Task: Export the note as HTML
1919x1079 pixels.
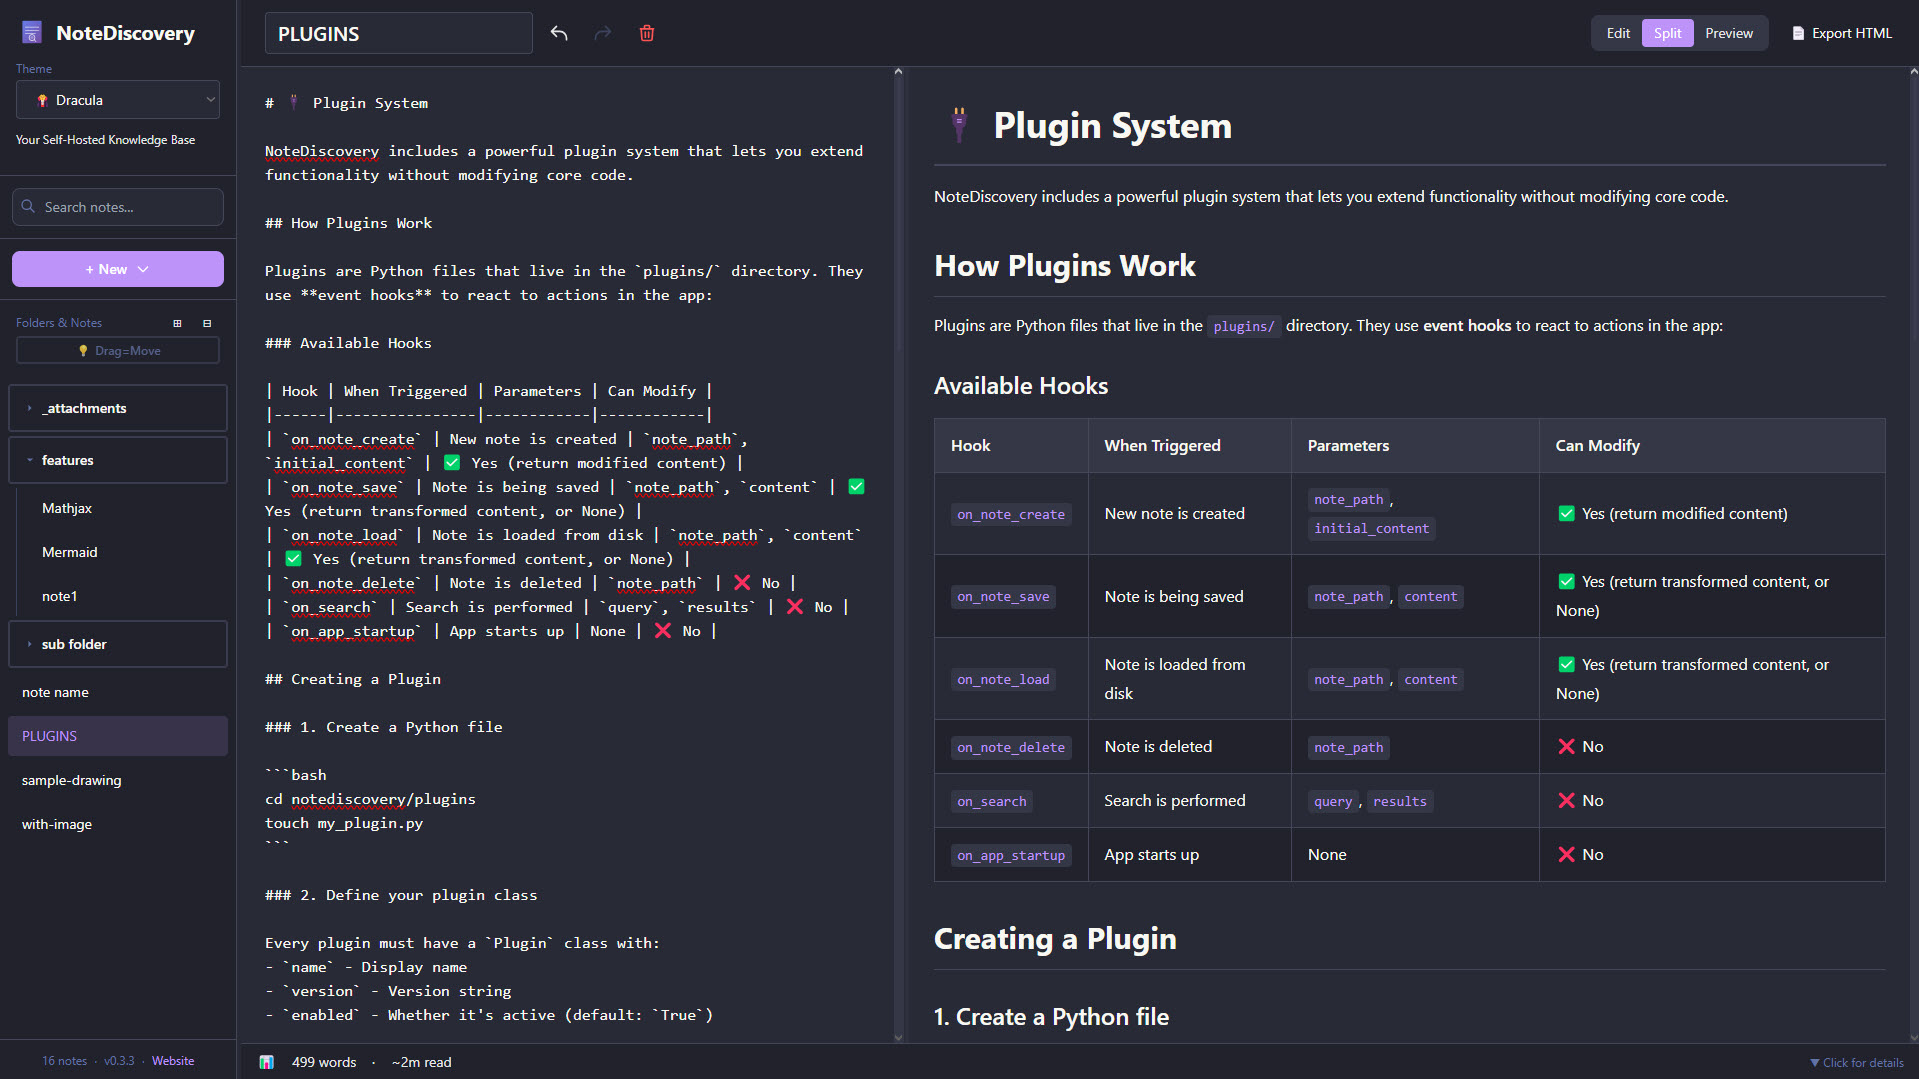Action: click(x=1842, y=33)
